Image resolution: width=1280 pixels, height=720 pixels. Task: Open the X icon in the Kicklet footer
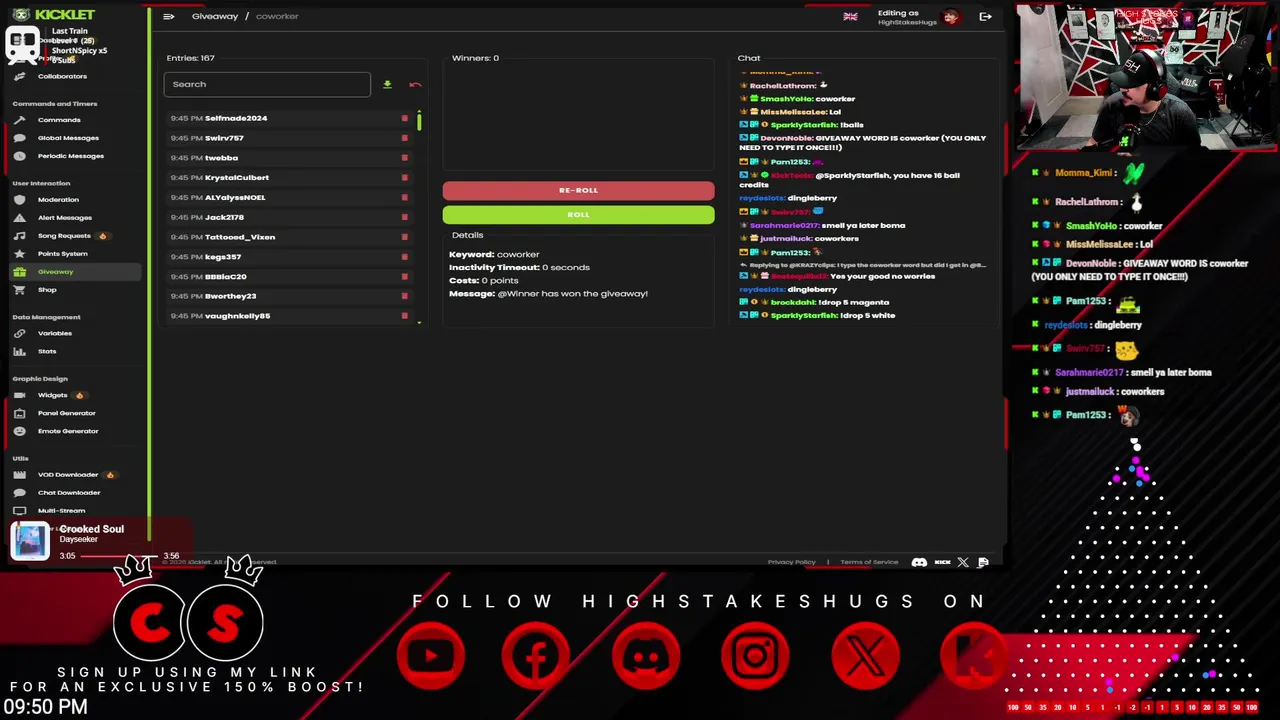963,562
